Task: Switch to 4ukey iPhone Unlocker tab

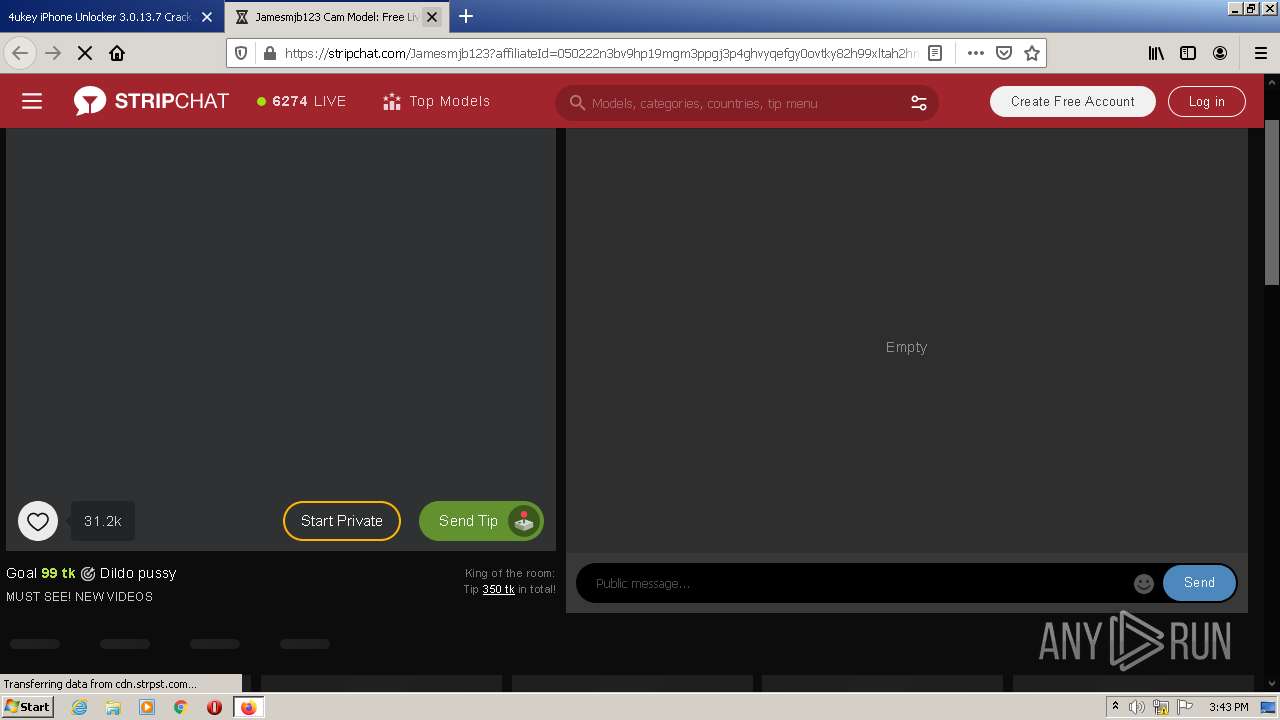Action: tap(100, 17)
